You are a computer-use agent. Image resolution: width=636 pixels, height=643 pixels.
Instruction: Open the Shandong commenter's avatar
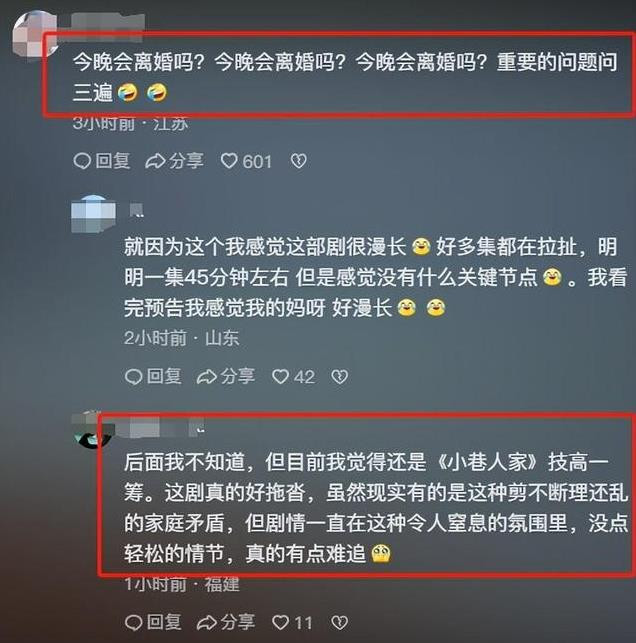pyautogui.click(x=93, y=214)
